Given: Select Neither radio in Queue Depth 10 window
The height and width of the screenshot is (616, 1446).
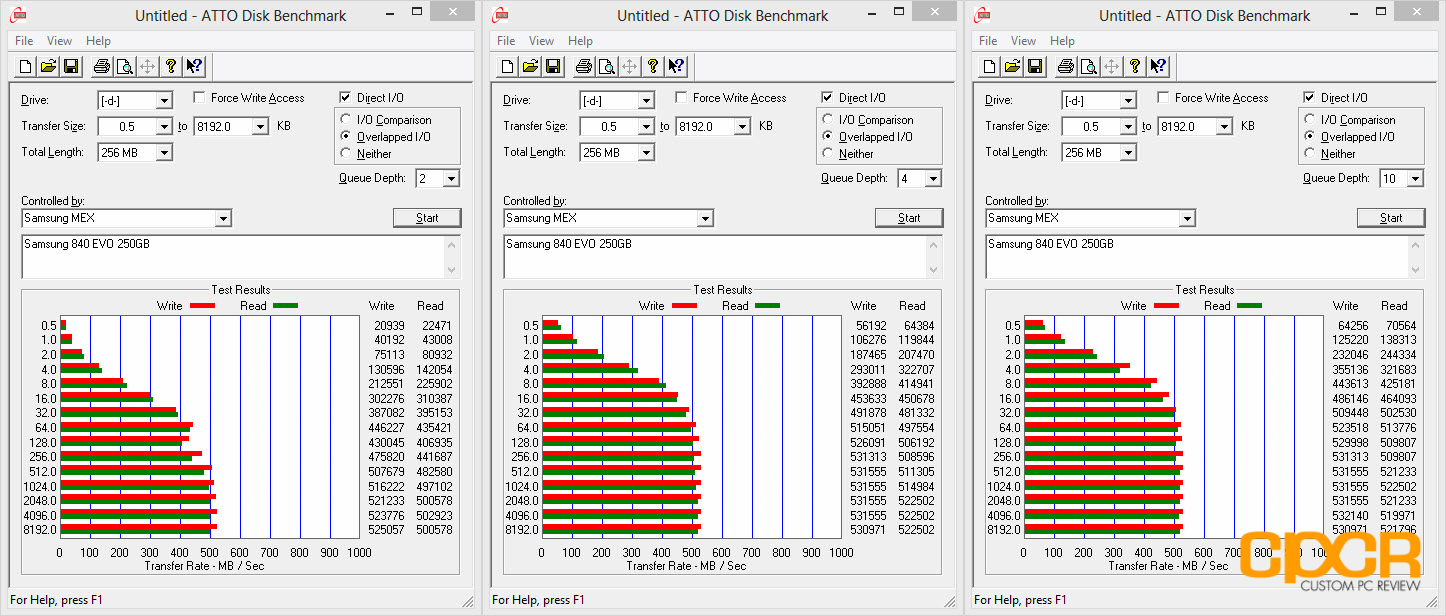Looking at the screenshot, I should coord(1311,154).
